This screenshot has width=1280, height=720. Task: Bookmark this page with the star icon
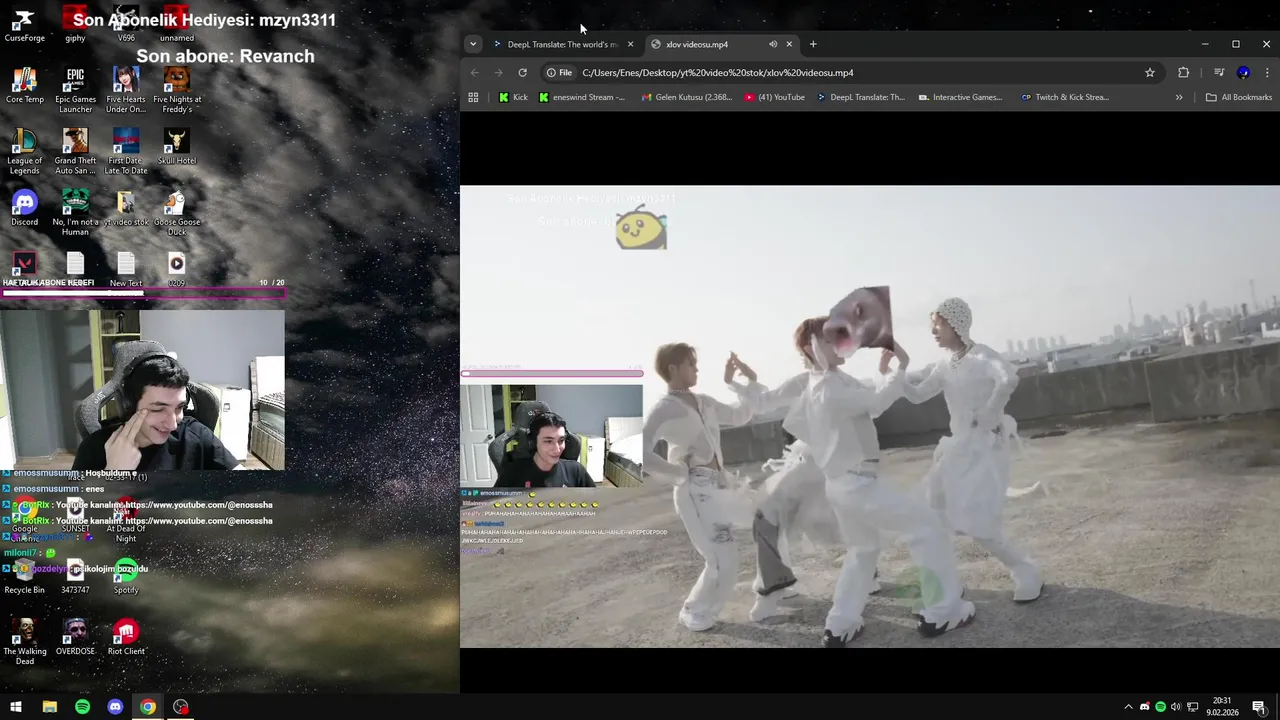pos(1150,72)
